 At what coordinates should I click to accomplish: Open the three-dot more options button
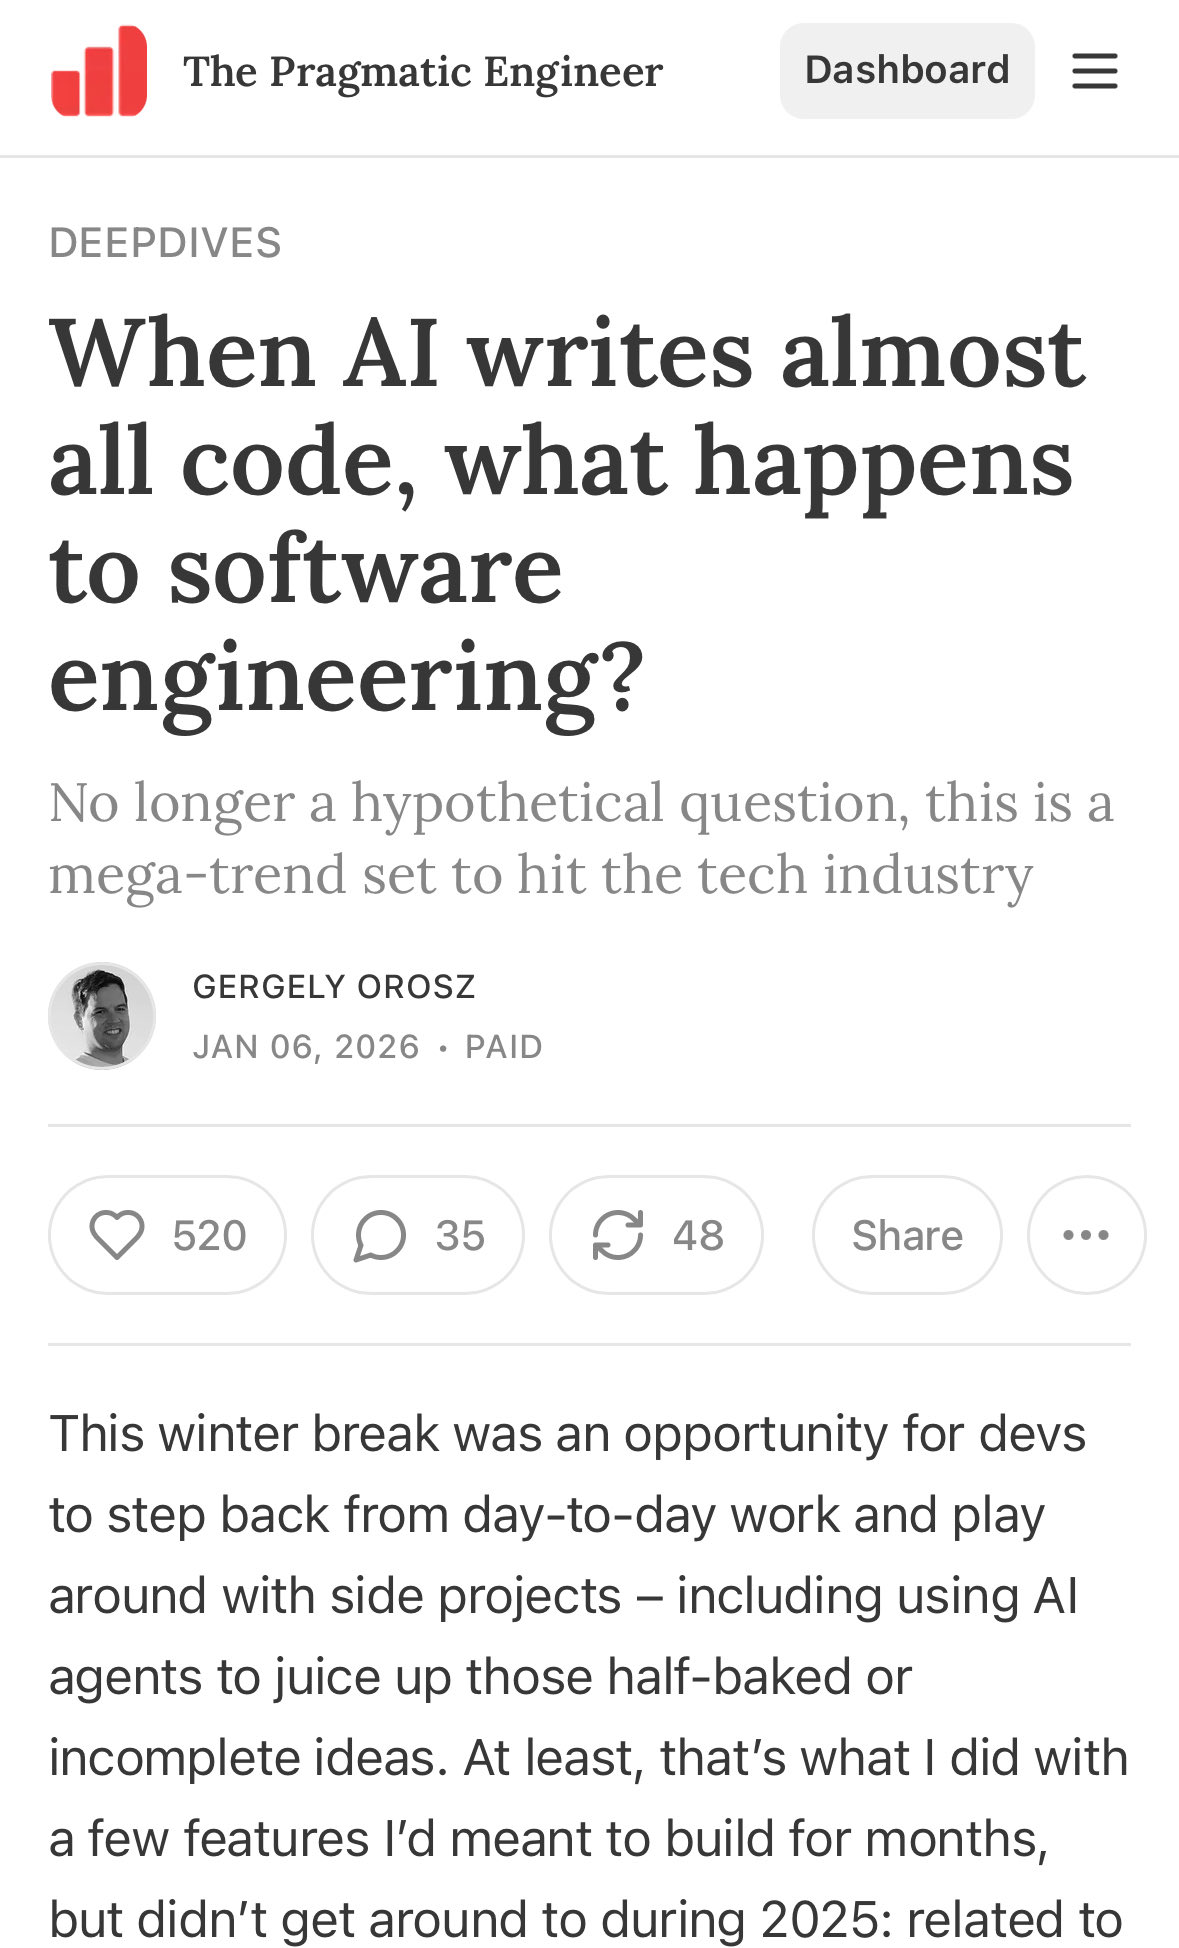(x=1086, y=1235)
